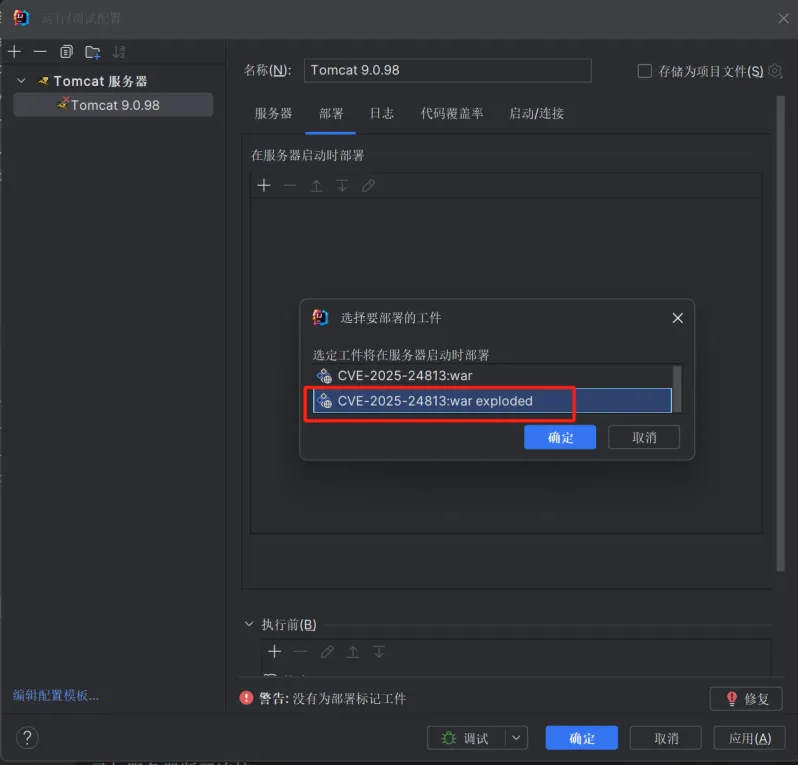Click the 修复 fix button
This screenshot has width=798, height=765.
pyautogui.click(x=746, y=699)
